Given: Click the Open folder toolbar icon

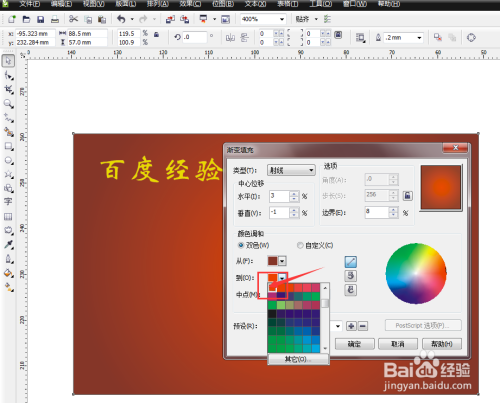Looking at the screenshot, I should click(x=26, y=19).
